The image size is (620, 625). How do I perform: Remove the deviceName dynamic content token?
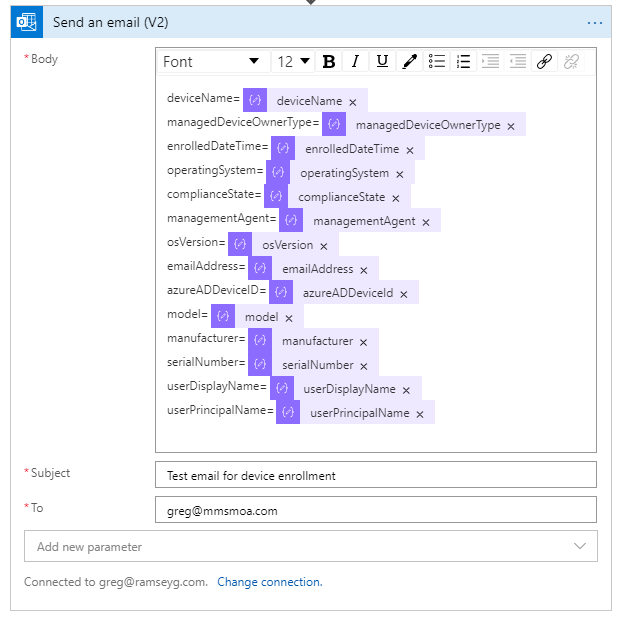coord(353,102)
